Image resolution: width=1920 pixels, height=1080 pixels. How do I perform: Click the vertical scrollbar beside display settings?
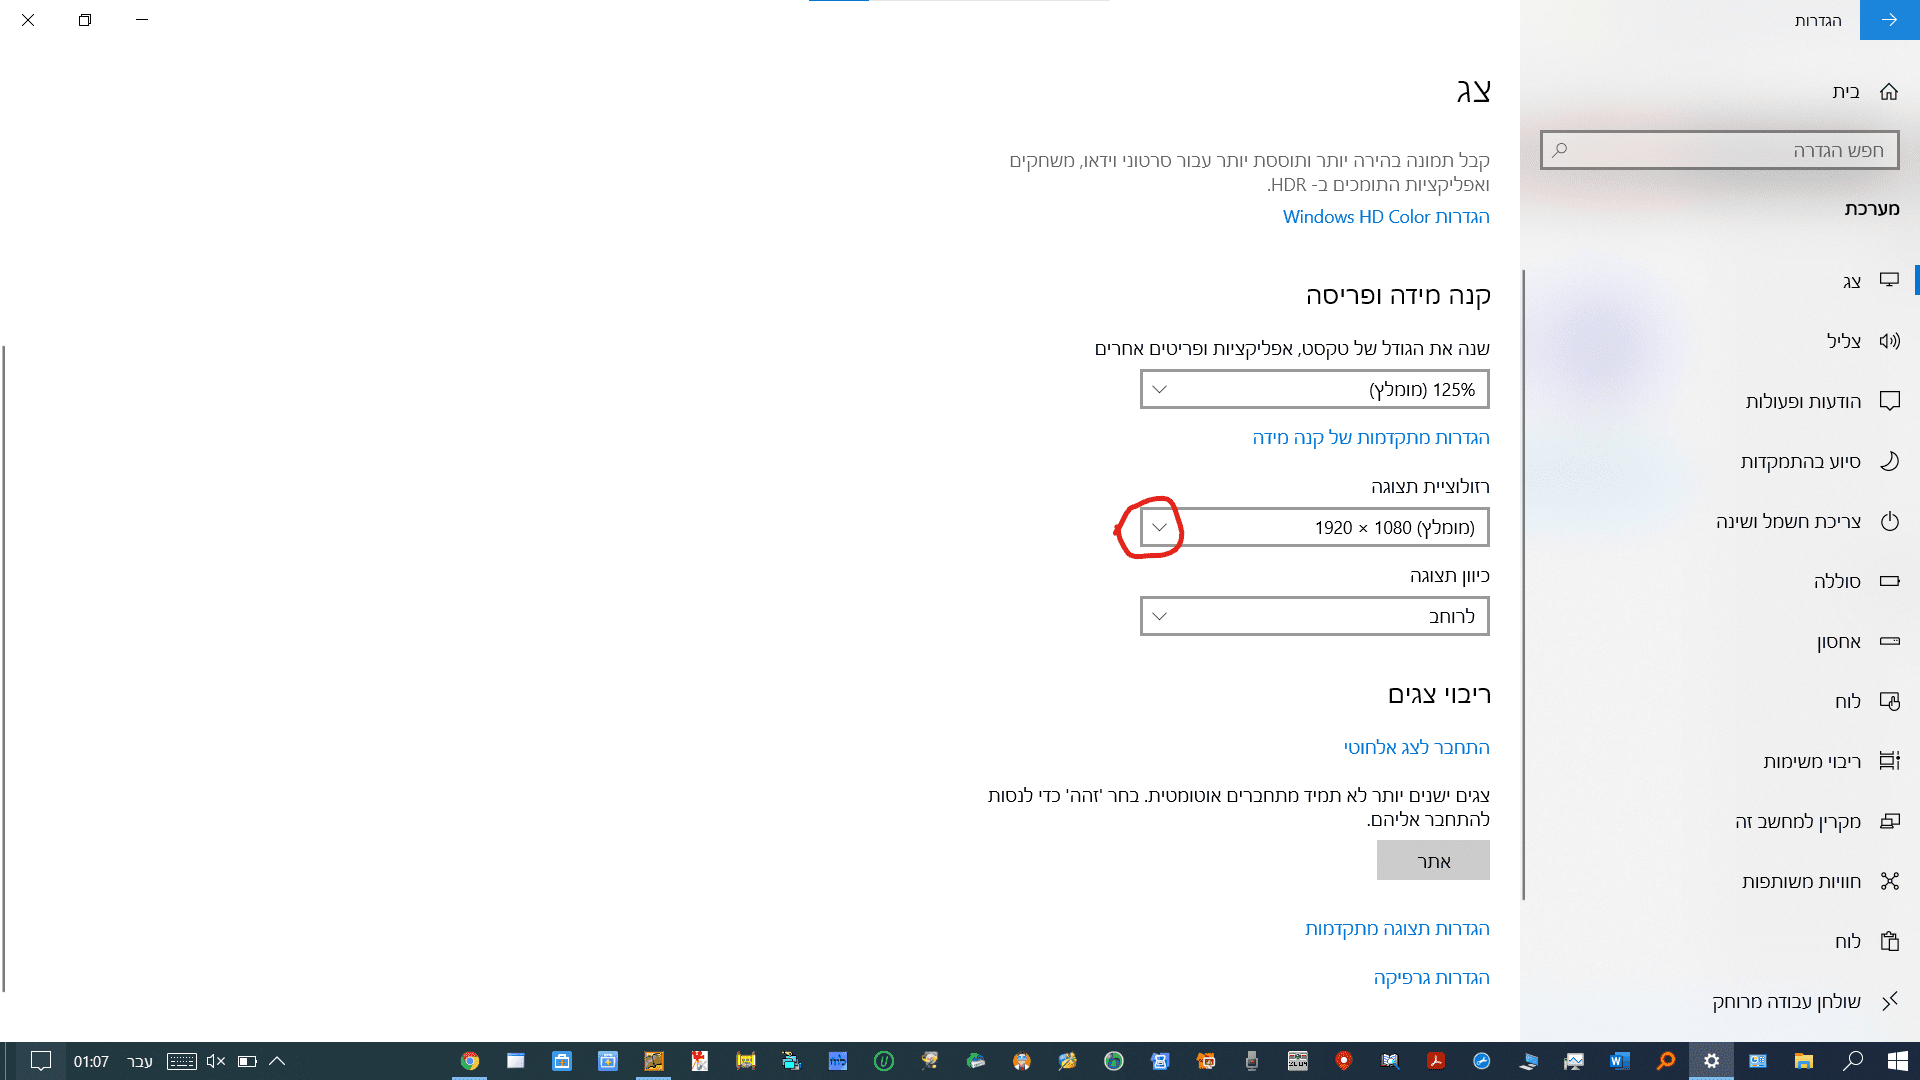coord(1523,585)
